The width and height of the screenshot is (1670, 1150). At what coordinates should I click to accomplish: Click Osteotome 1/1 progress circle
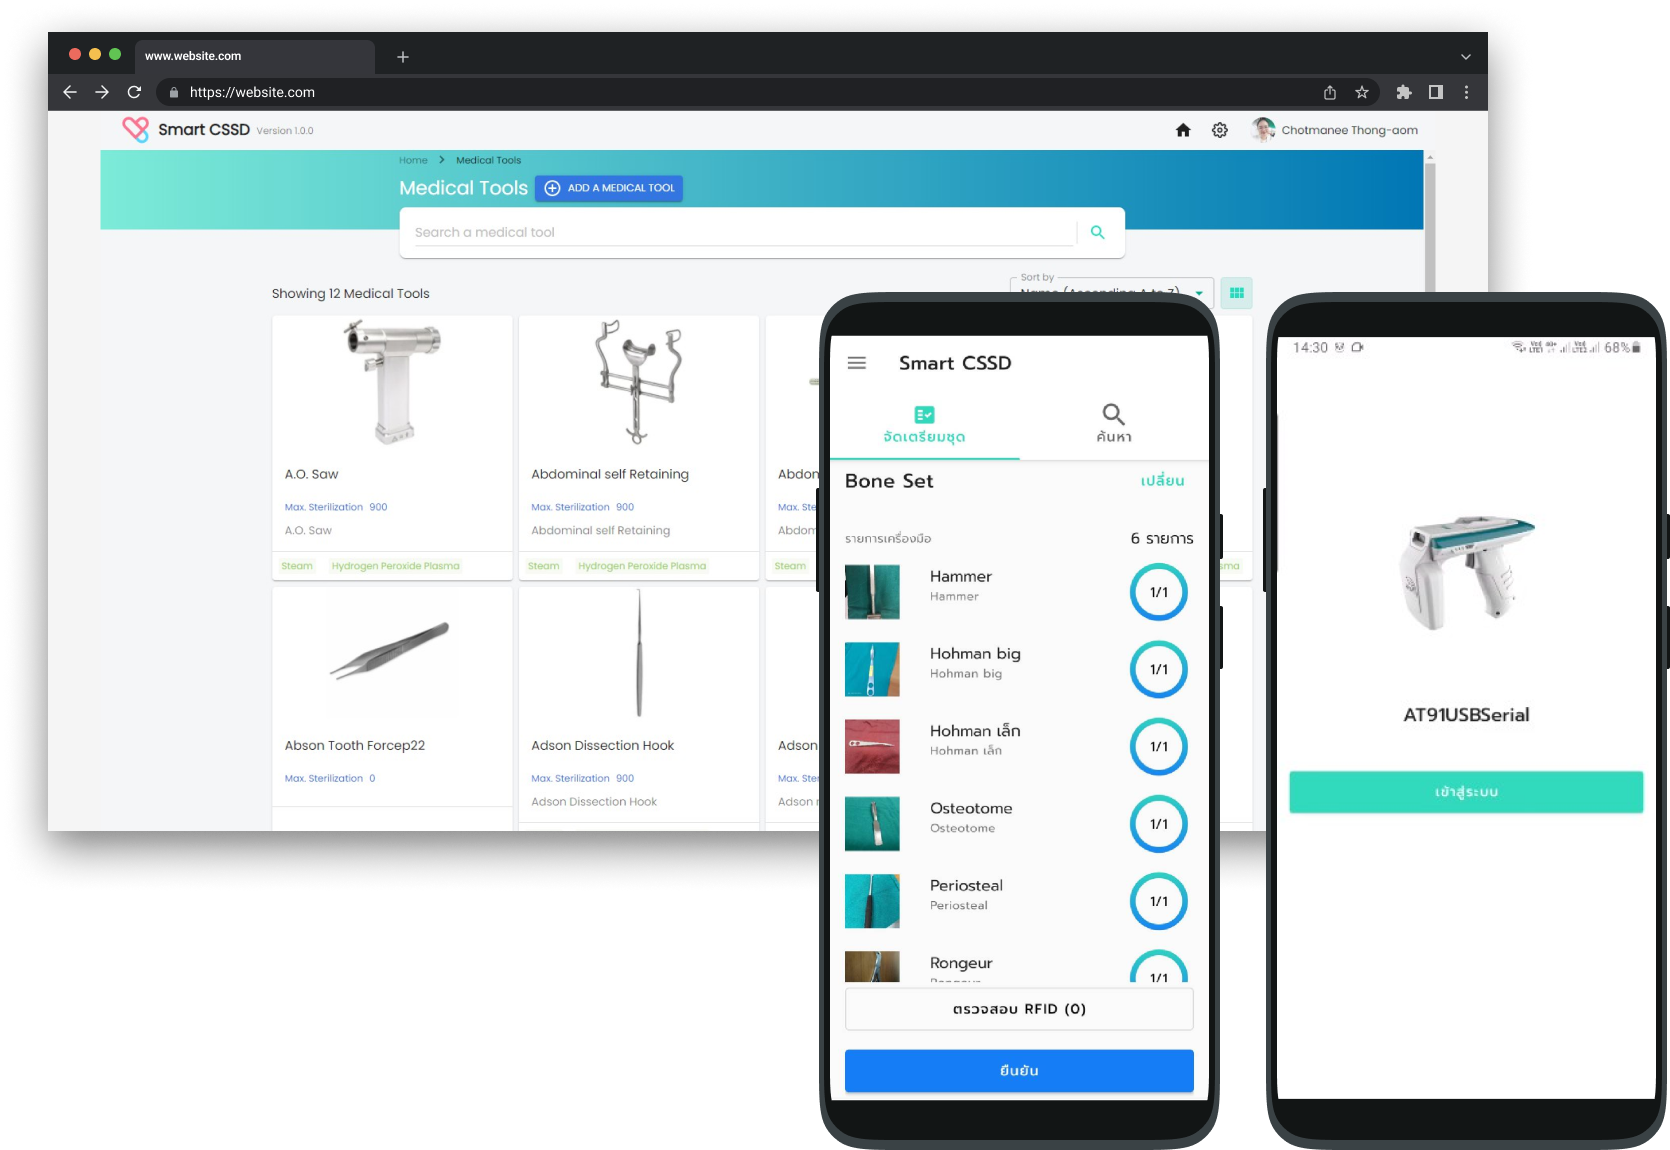pyautogui.click(x=1159, y=824)
